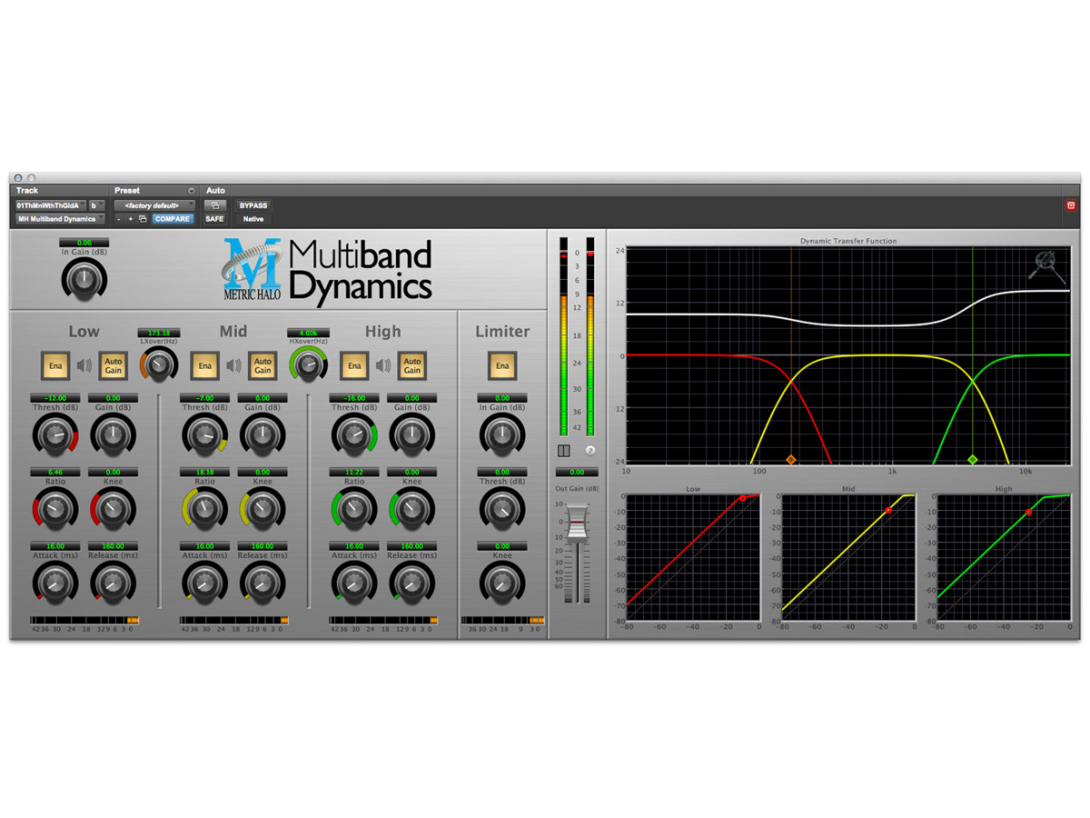Click the High band Release knob
Viewport: 1090px width, 818px height.
412,583
